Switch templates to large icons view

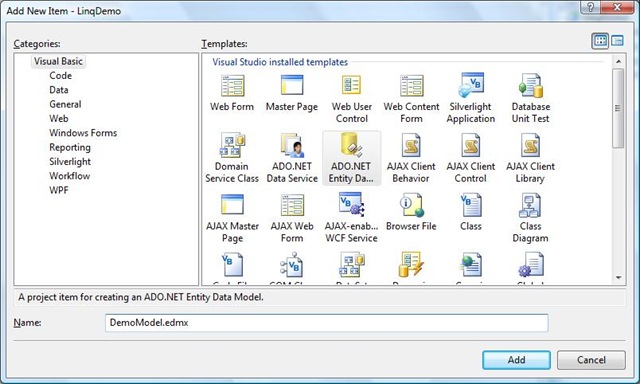[x=600, y=41]
